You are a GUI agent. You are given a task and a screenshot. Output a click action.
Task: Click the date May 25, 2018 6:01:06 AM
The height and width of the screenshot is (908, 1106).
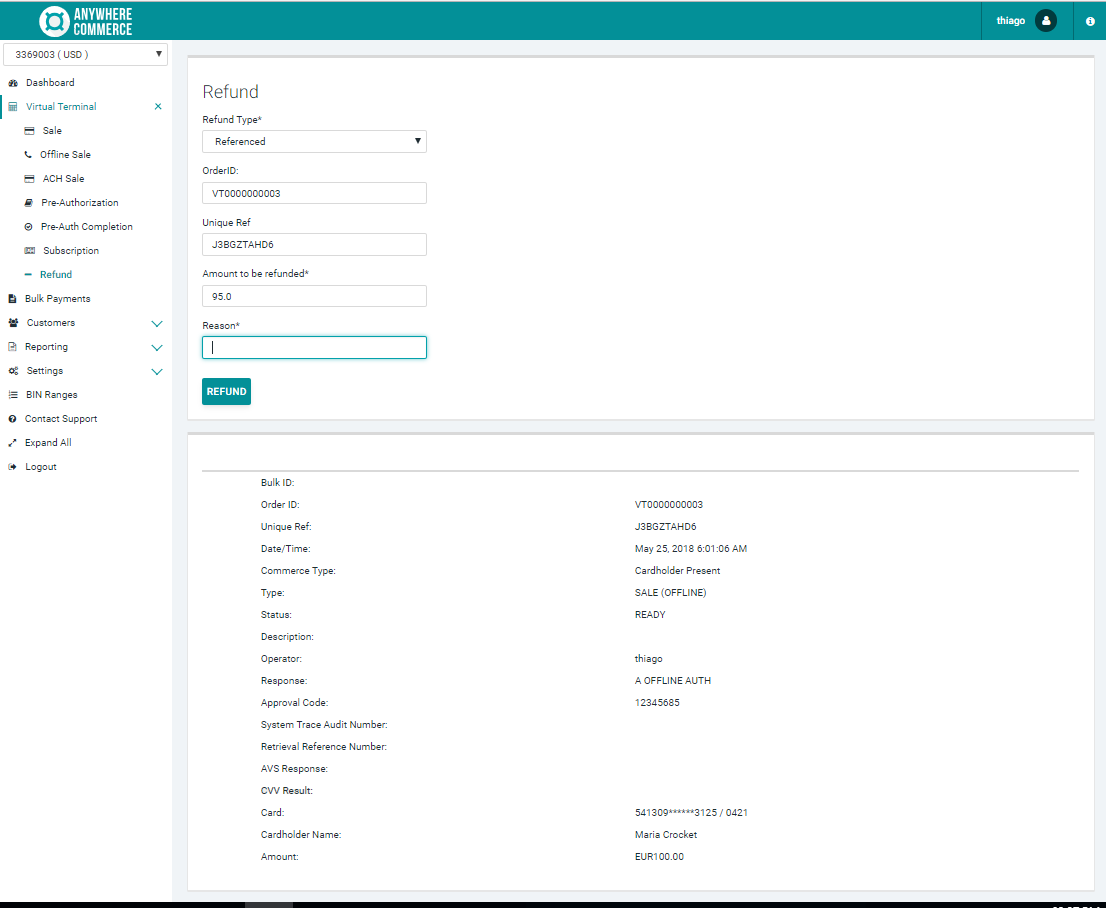click(x=691, y=548)
